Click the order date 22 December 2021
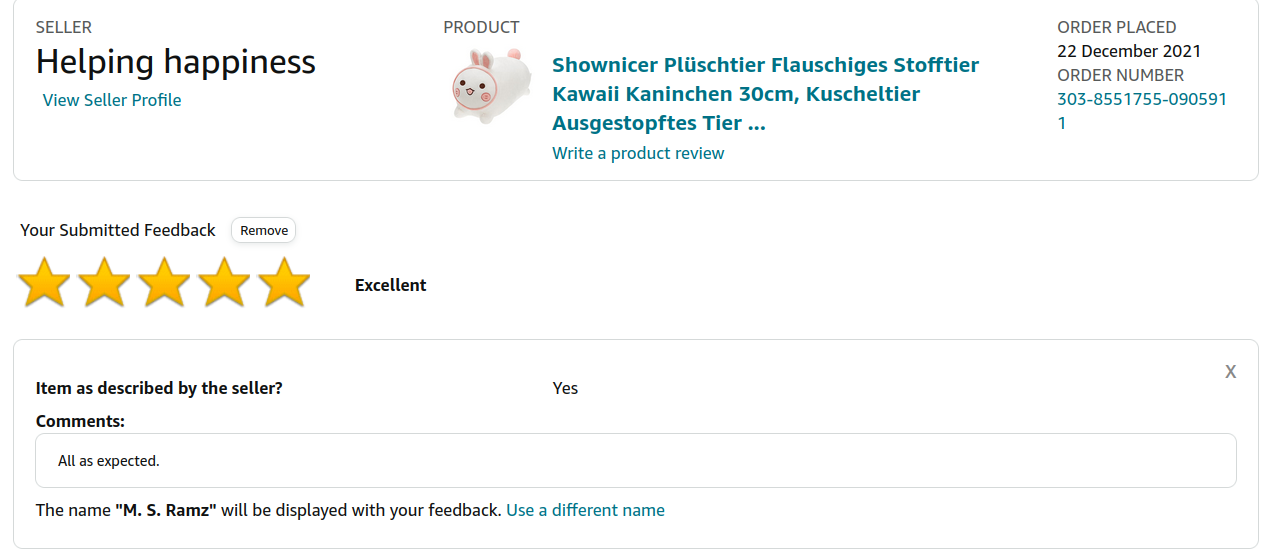 pyautogui.click(x=1129, y=51)
